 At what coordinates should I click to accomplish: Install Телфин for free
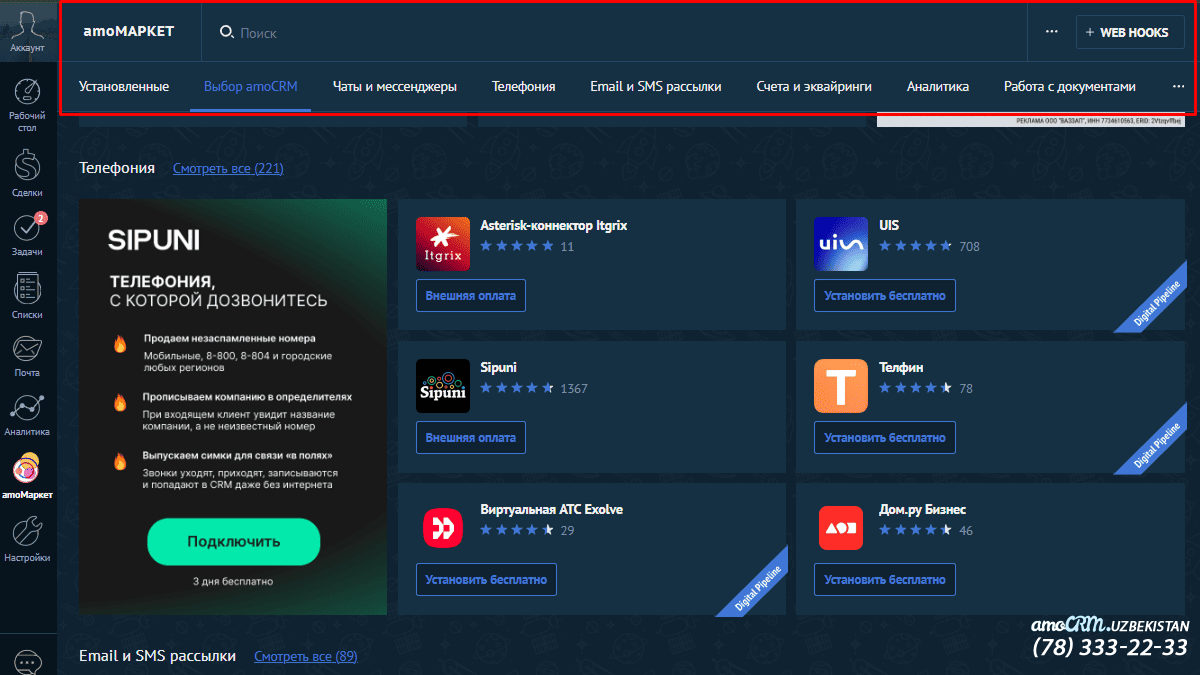(x=885, y=438)
